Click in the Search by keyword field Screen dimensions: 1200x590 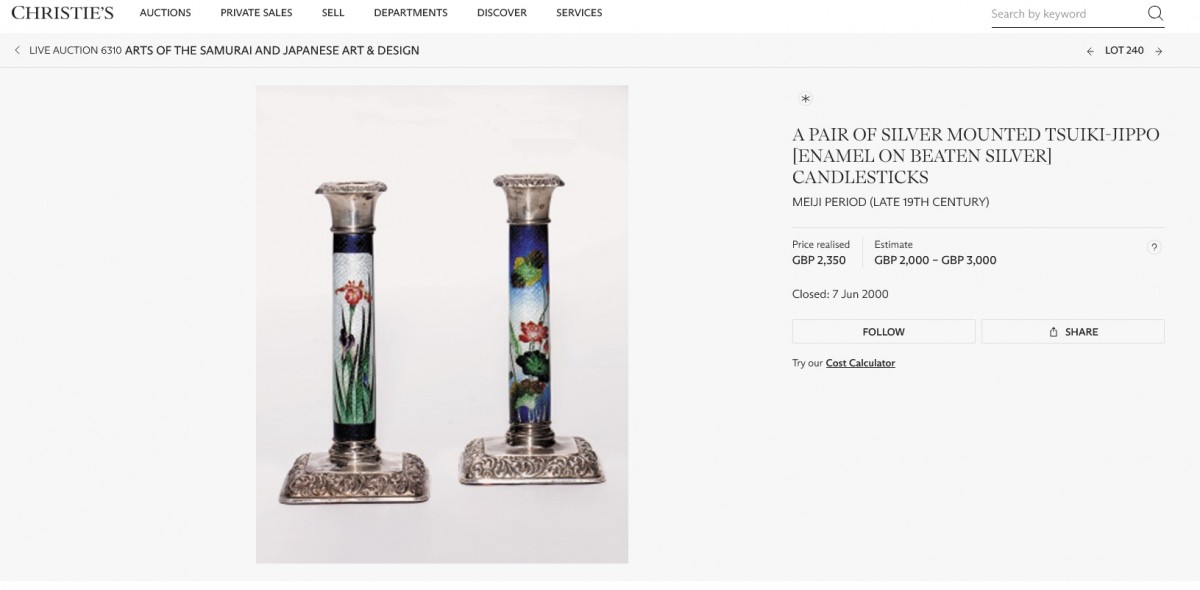tap(1065, 14)
